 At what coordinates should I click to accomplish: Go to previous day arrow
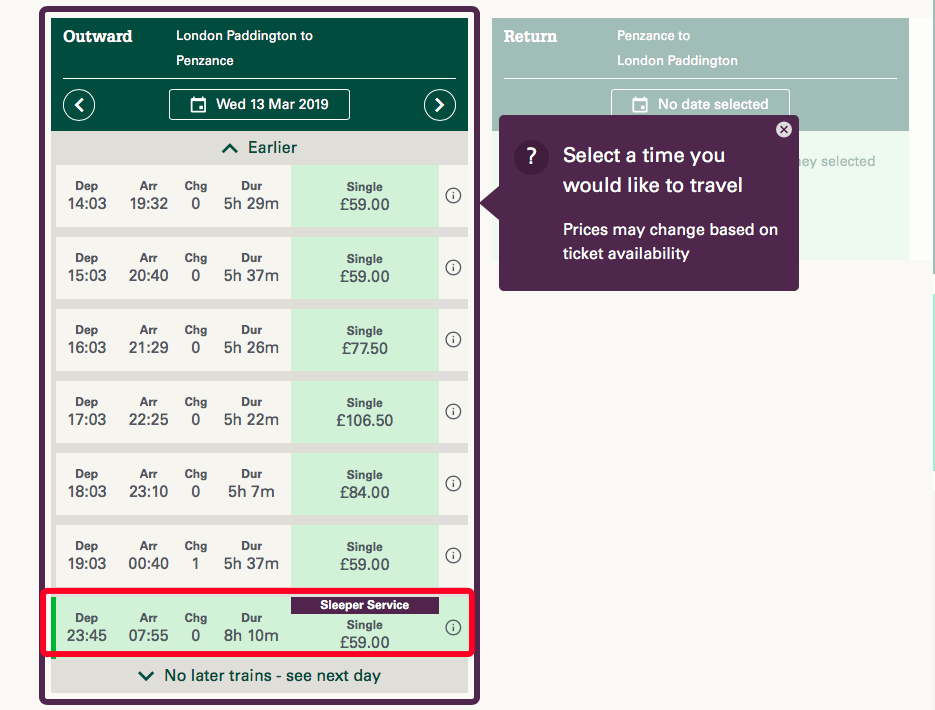pyautogui.click(x=79, y=105)
